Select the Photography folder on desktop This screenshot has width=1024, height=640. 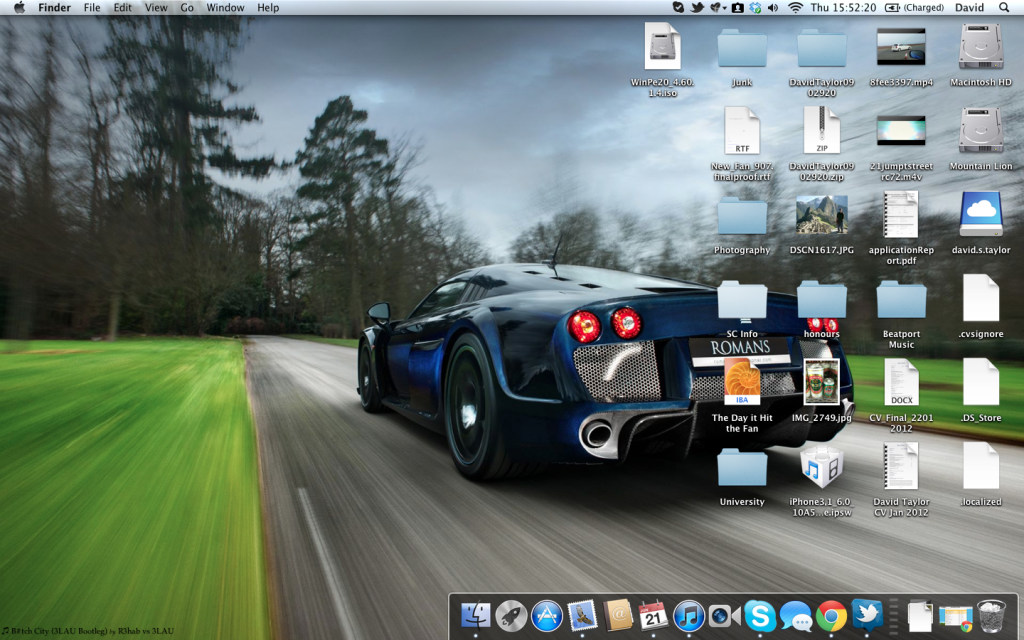(742, 217)
